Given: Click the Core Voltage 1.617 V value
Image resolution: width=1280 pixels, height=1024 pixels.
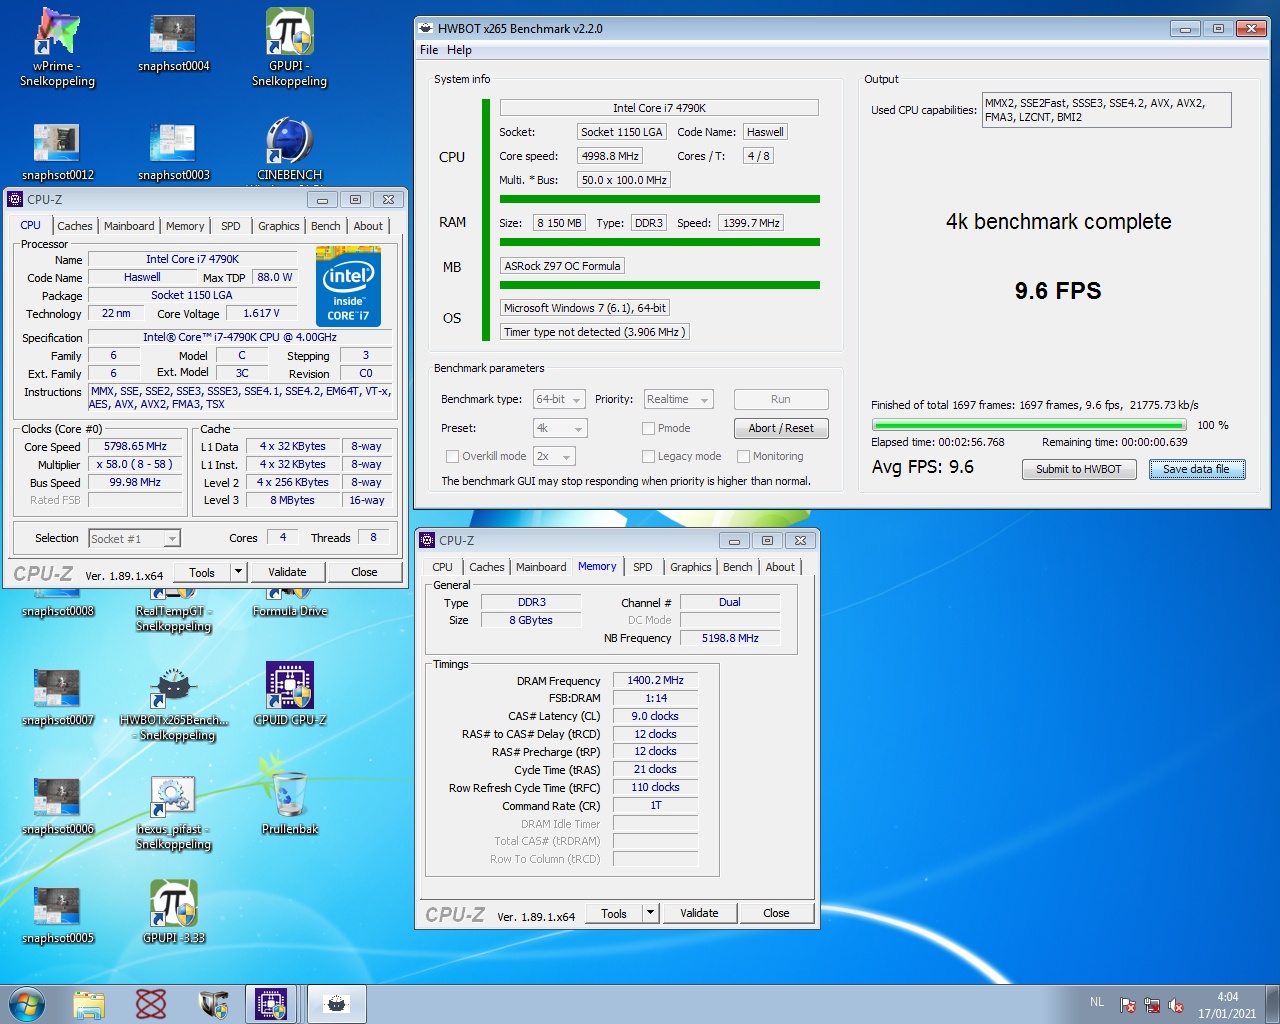Looking at the screenshot, I should coord(262,313).
